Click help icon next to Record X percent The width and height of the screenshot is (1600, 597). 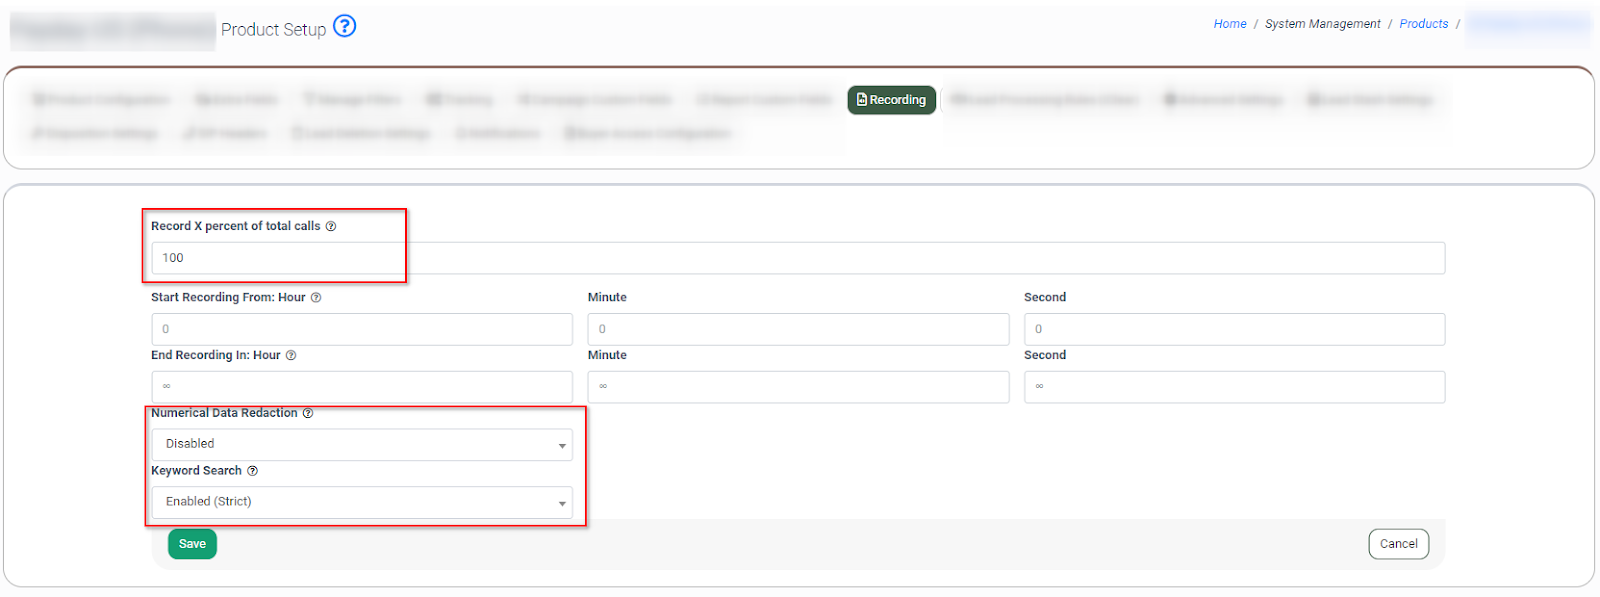pos(331,227)
